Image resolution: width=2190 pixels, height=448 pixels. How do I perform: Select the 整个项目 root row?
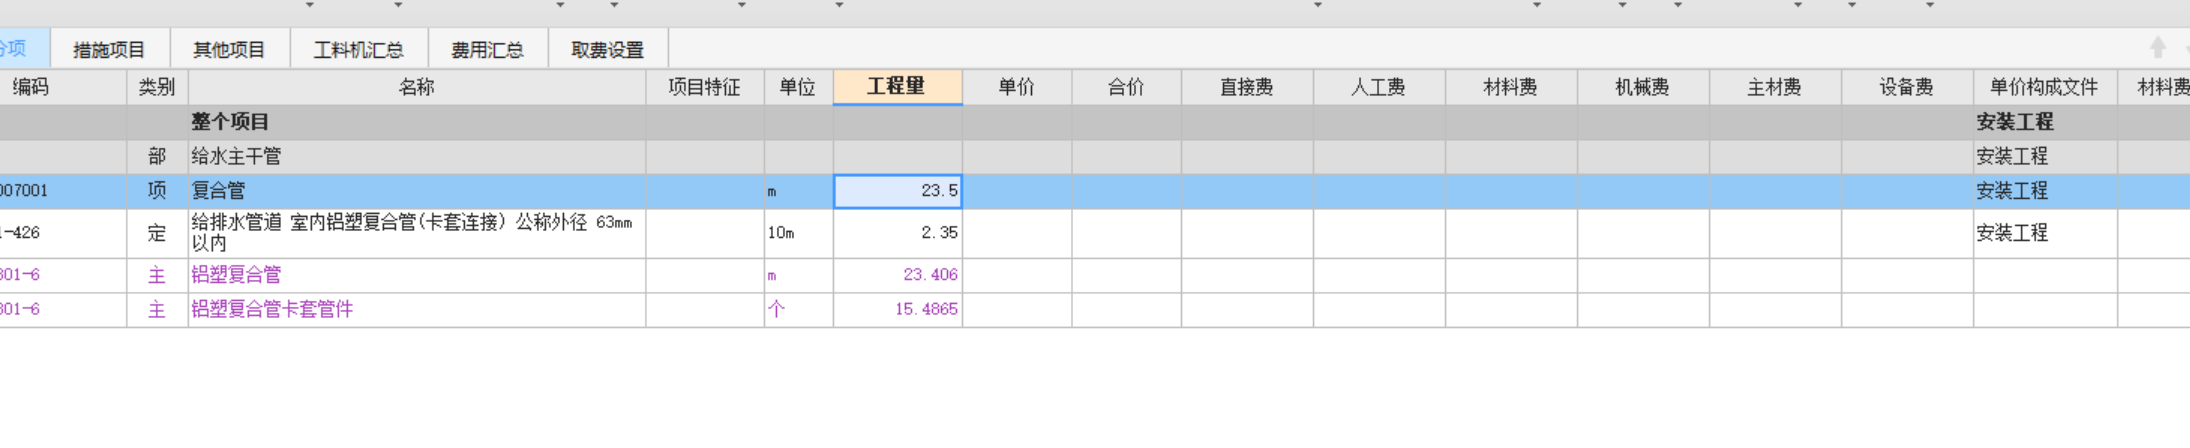click(x=230, y=122)
